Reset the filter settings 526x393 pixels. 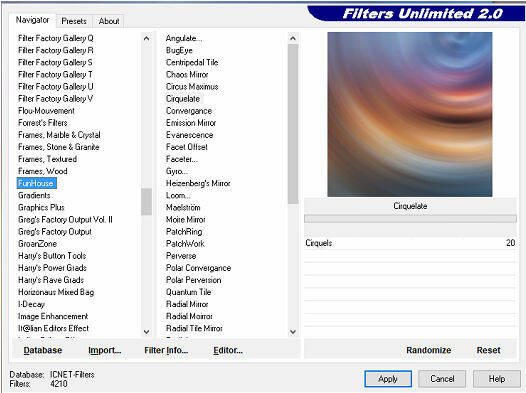point(488,350)
